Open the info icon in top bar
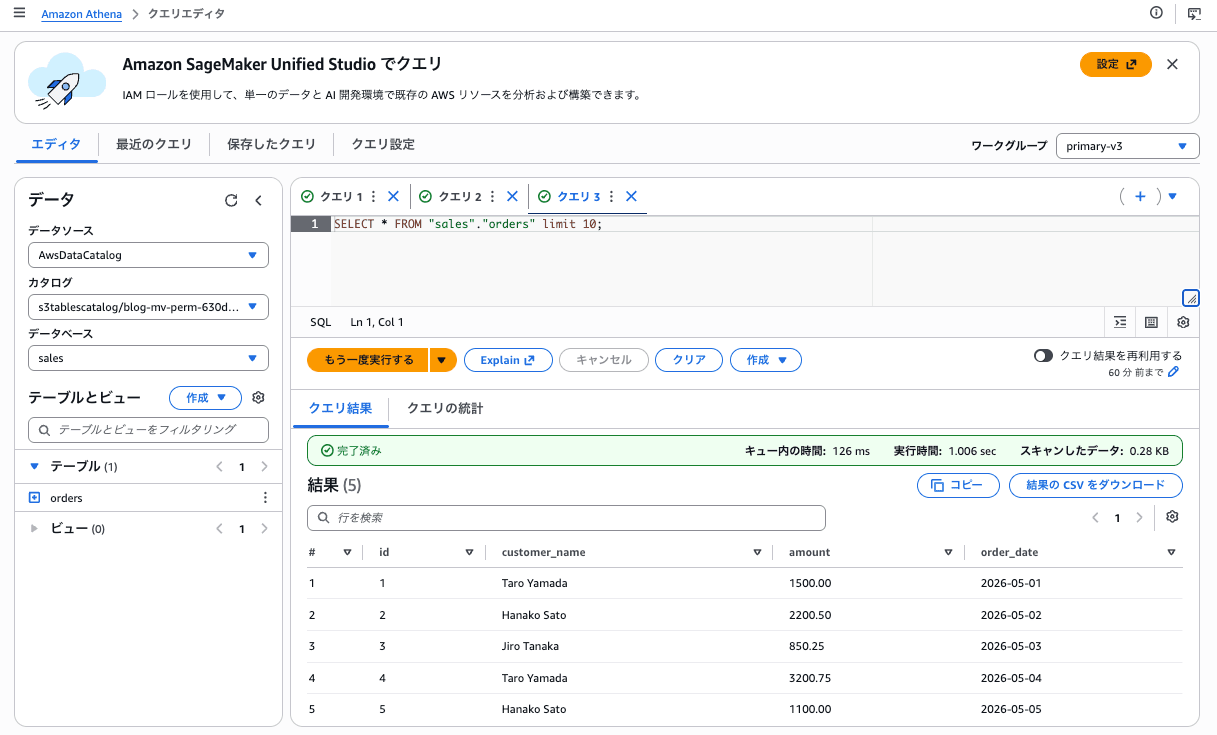The width and height of the screenshot is (1217, 735). click(x=1156, y=13)
